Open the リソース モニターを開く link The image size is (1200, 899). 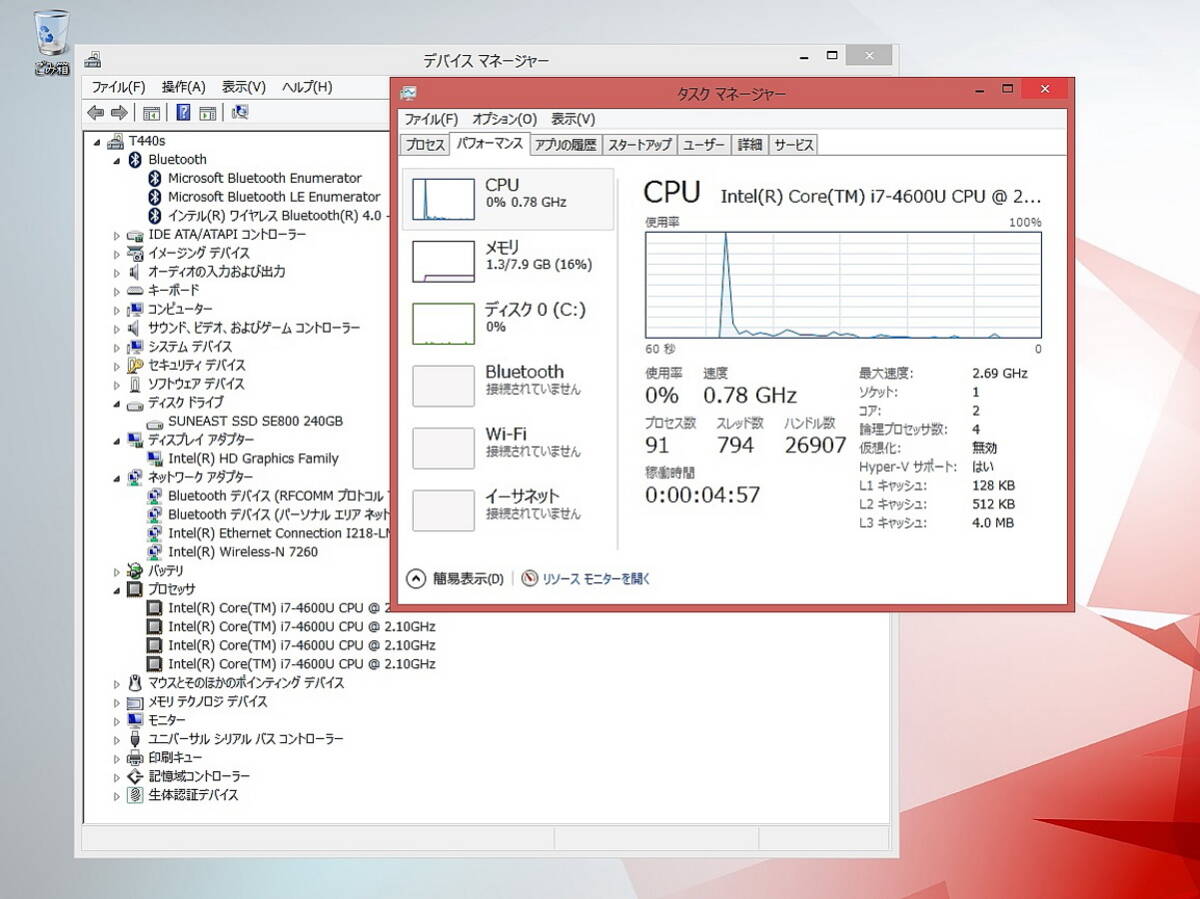(586, 578)
